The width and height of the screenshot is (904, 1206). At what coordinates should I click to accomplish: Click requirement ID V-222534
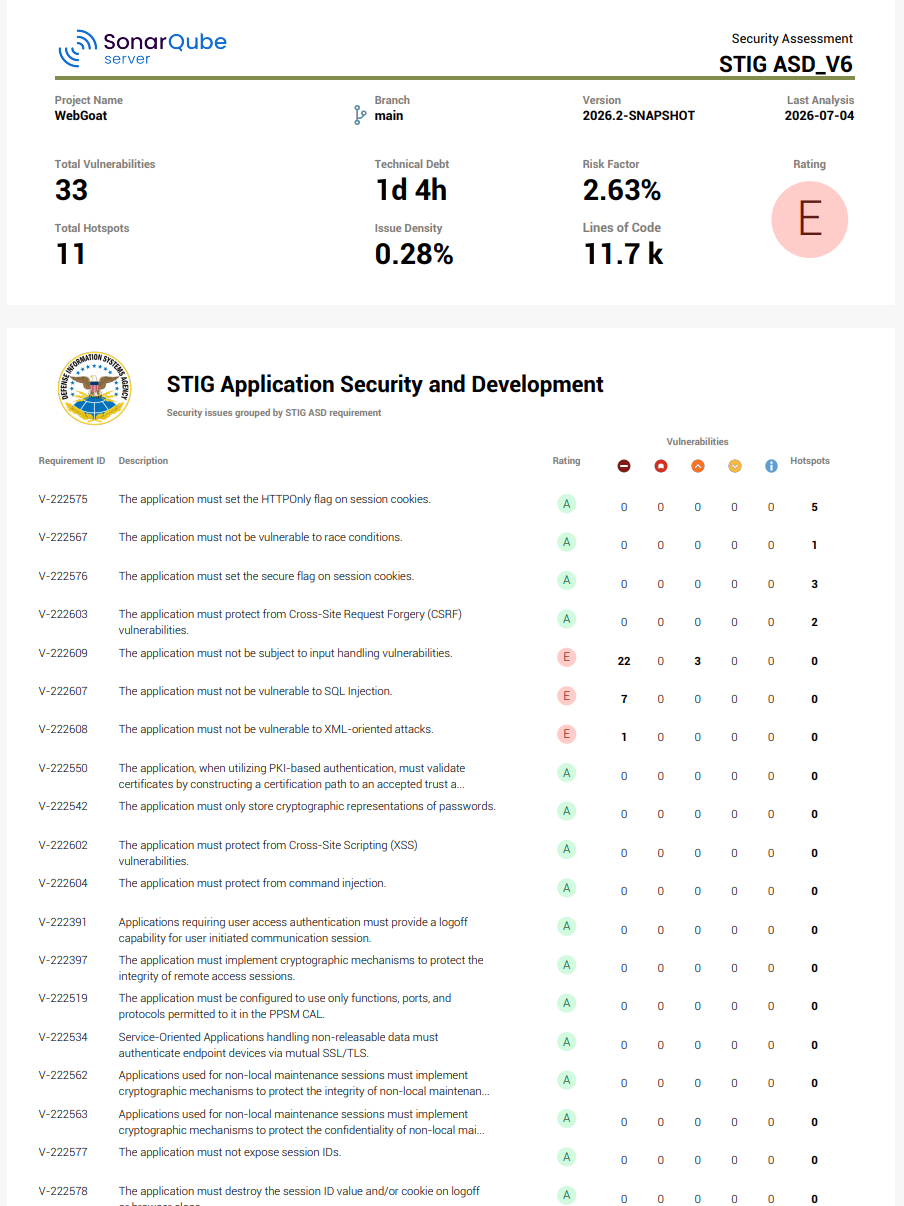coord(63,1037)
